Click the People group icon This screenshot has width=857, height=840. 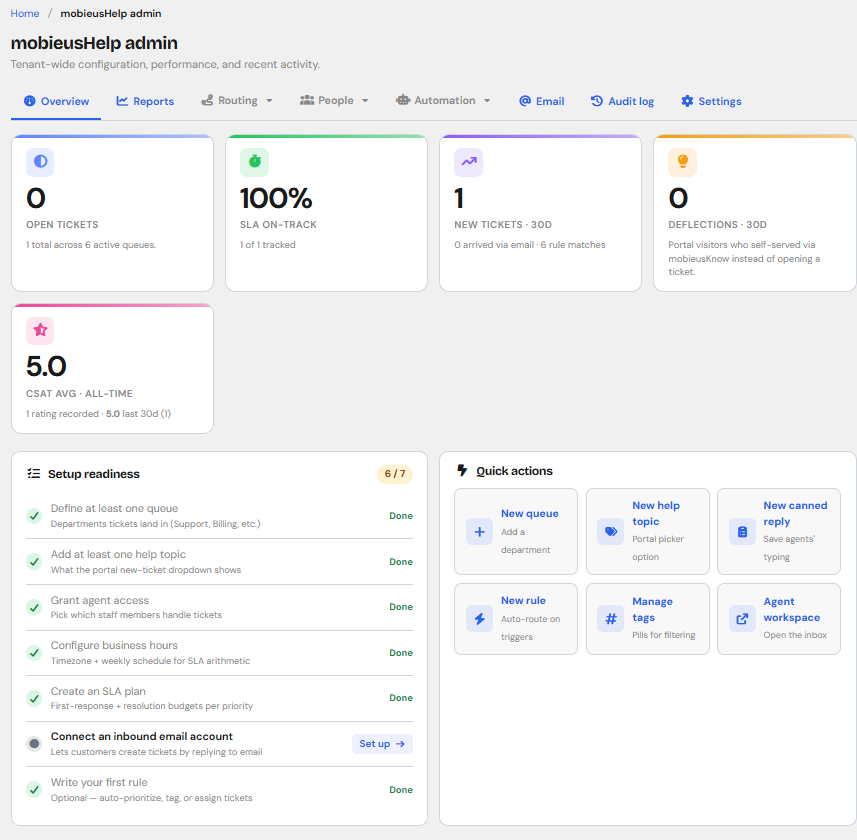[x=307, y=101]
